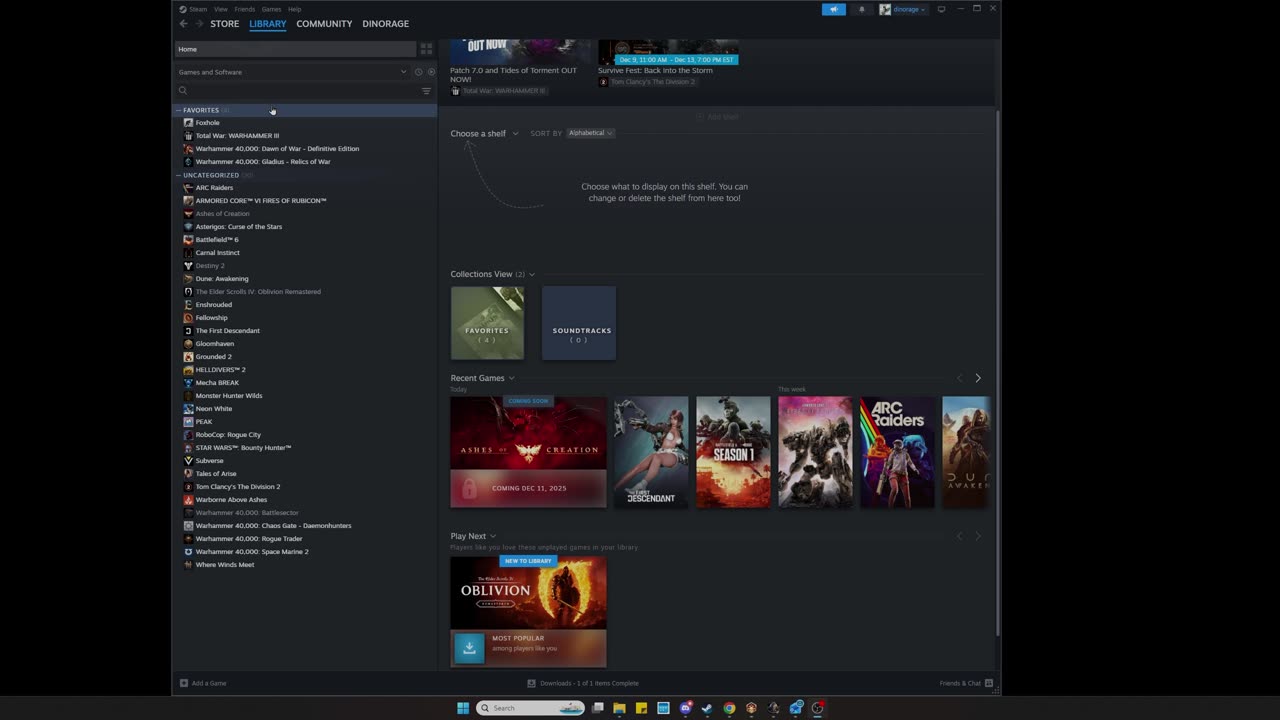
Task: Open the Games and Software dropdown
Action: tap(292, 72)
